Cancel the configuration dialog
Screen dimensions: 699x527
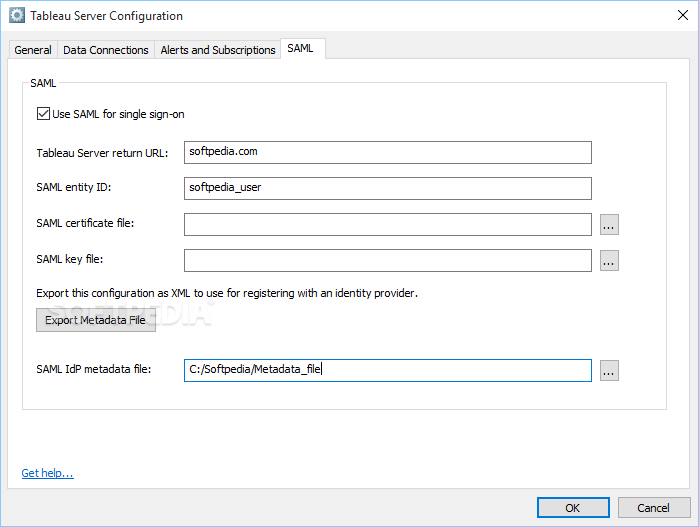point(654,508)
